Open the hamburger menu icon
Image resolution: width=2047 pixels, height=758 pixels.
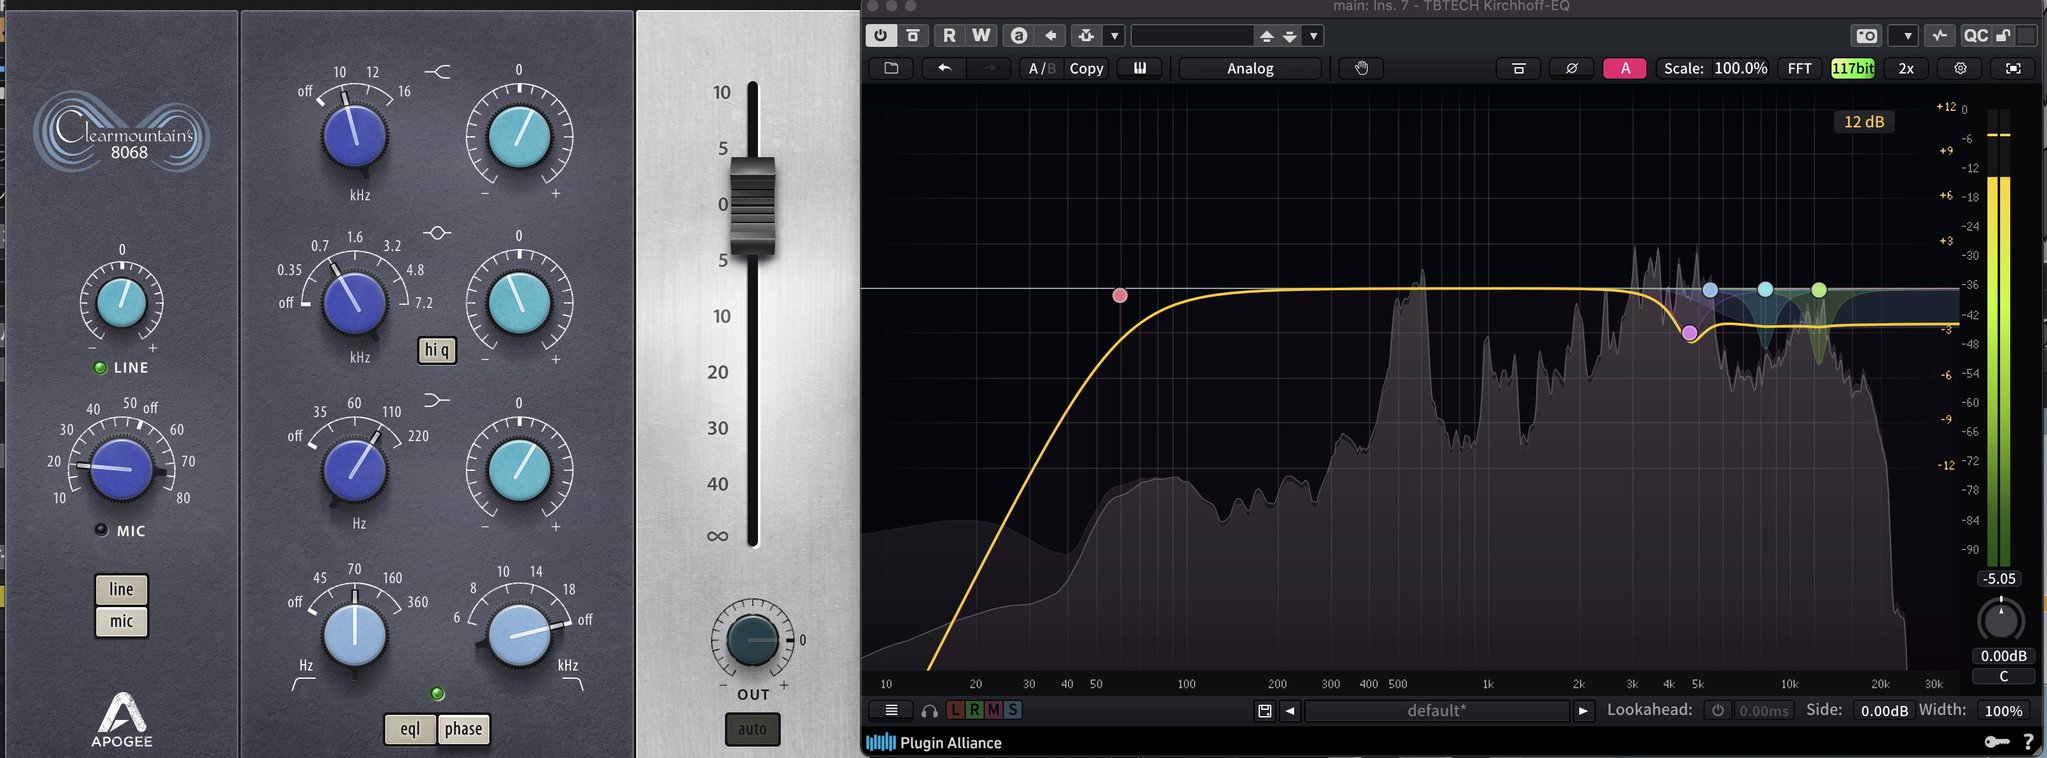(x=891, y=710)
